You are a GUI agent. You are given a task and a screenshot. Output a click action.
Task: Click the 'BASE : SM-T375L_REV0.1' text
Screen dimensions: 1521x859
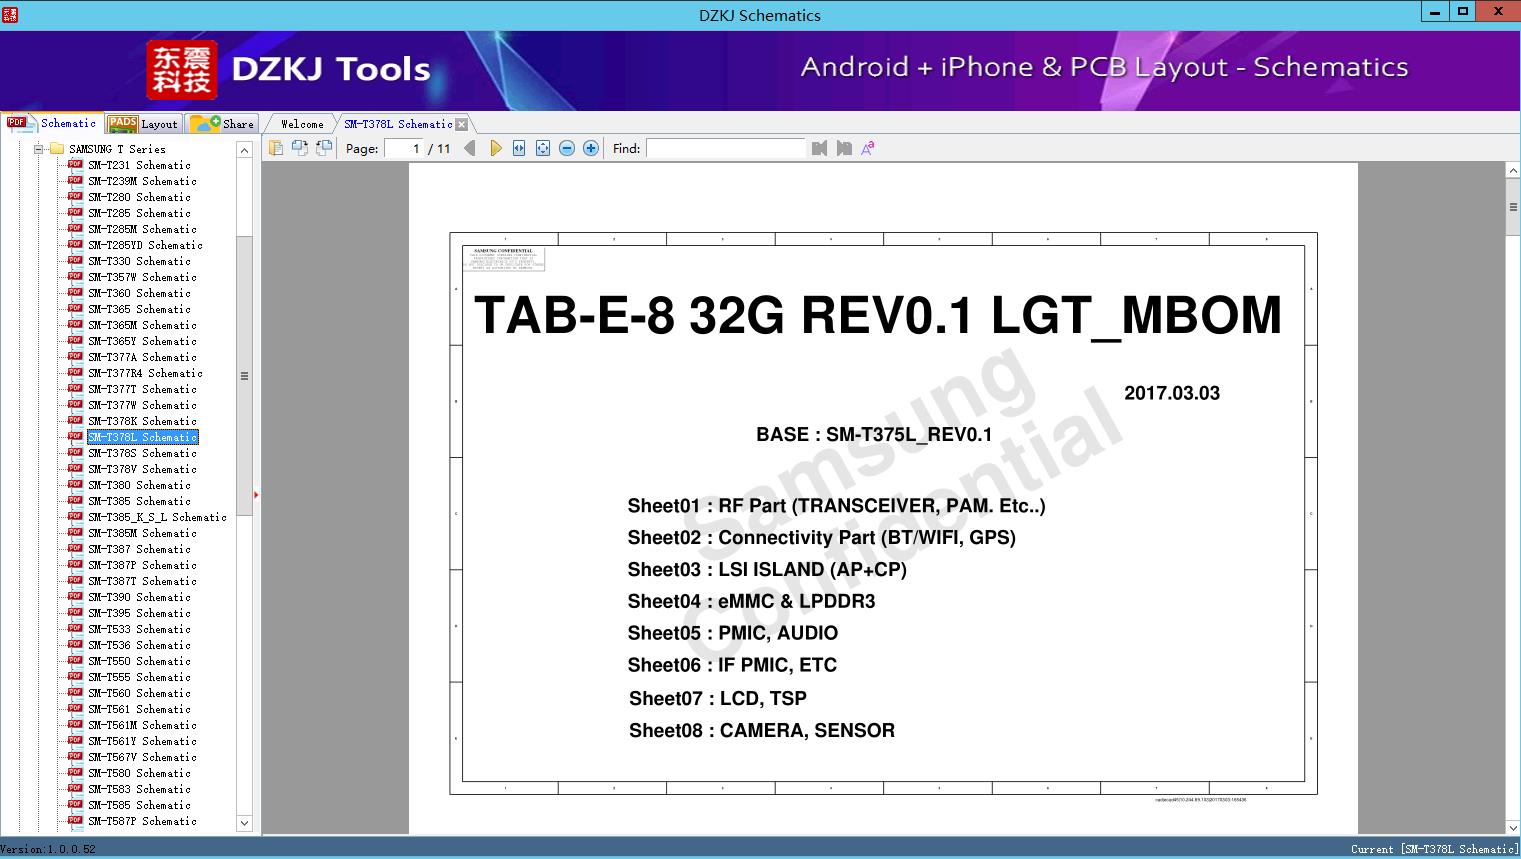pyautogui.click(x=874, y=435)
